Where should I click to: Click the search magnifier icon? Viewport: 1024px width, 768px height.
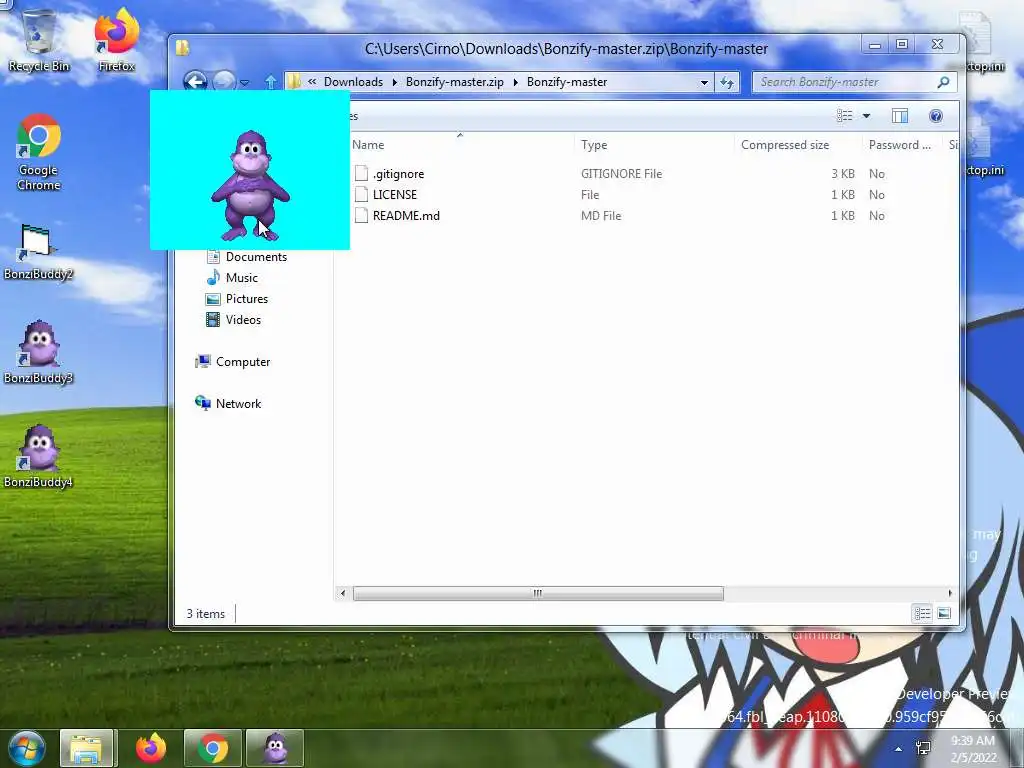coord(943,82)
